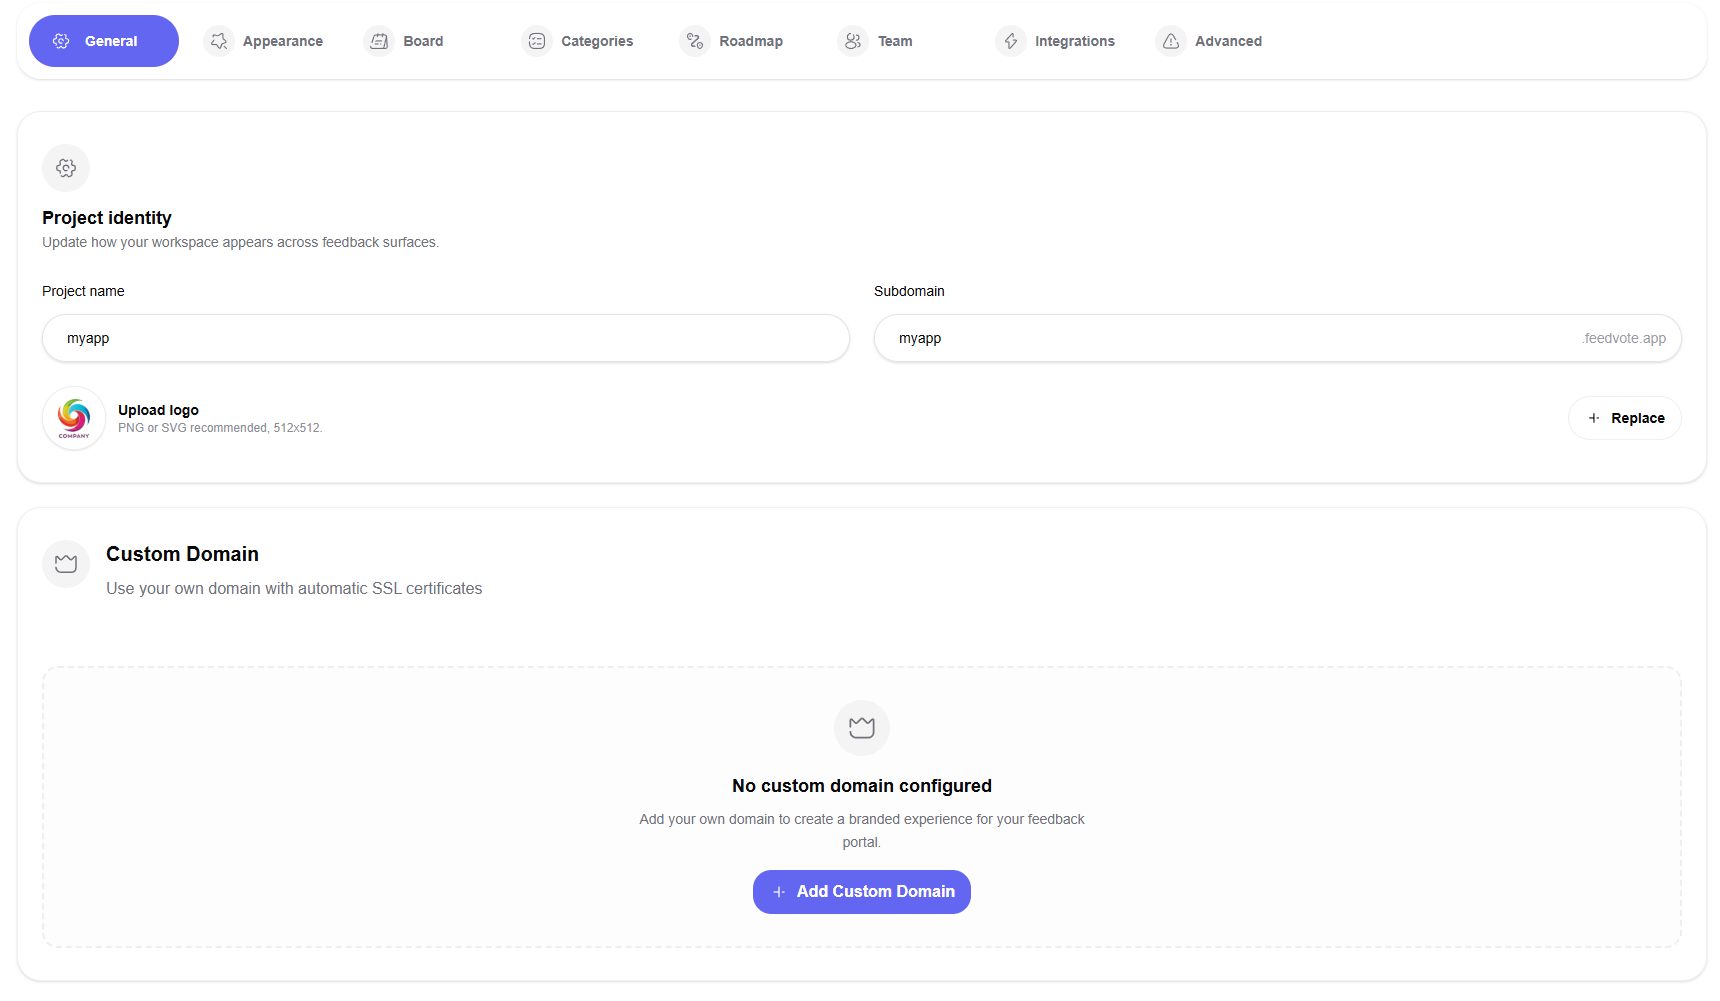The width and height of the screenshot is (1720, 1001).
Task: Go to the Advanced tab
Action: pos(1228,41)
